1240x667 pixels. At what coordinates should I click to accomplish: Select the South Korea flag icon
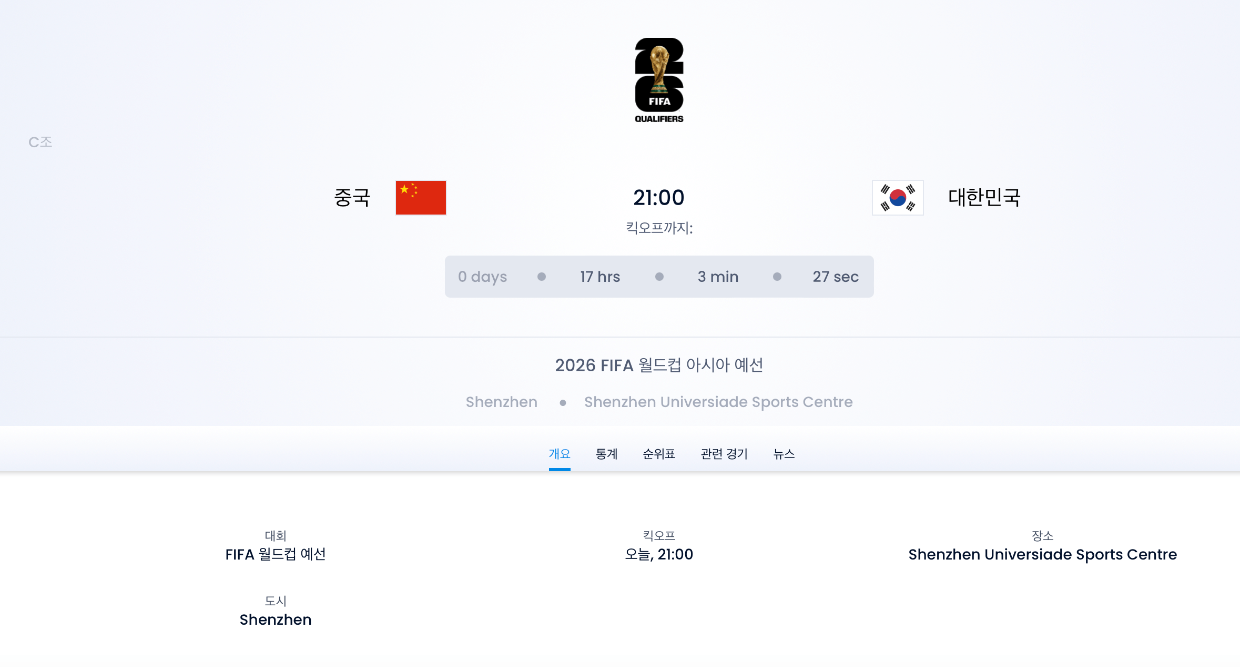[x=897, y=197]
